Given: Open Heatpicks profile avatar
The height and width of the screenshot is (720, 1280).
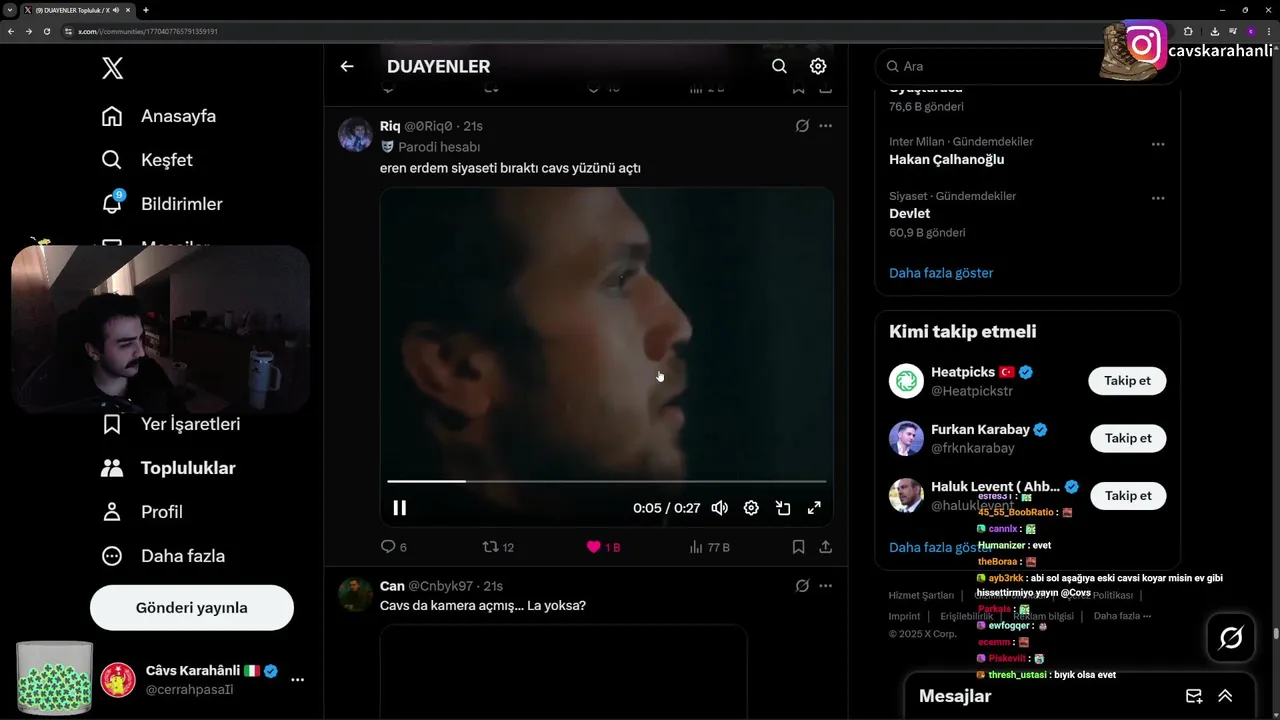Looking at the screenshot, I should pyautogui.click(x=906, y=381).
